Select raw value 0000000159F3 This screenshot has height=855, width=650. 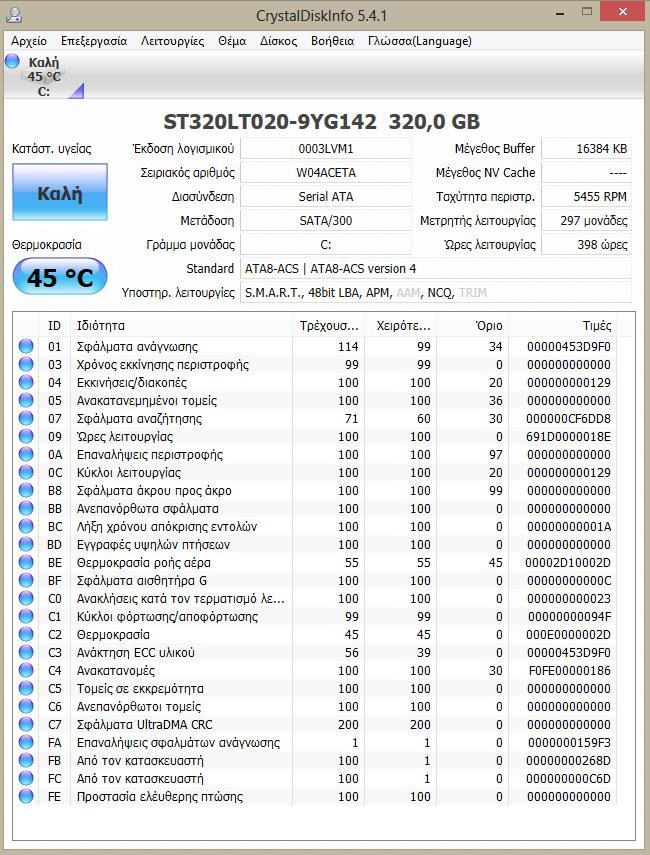pos(569,743)
